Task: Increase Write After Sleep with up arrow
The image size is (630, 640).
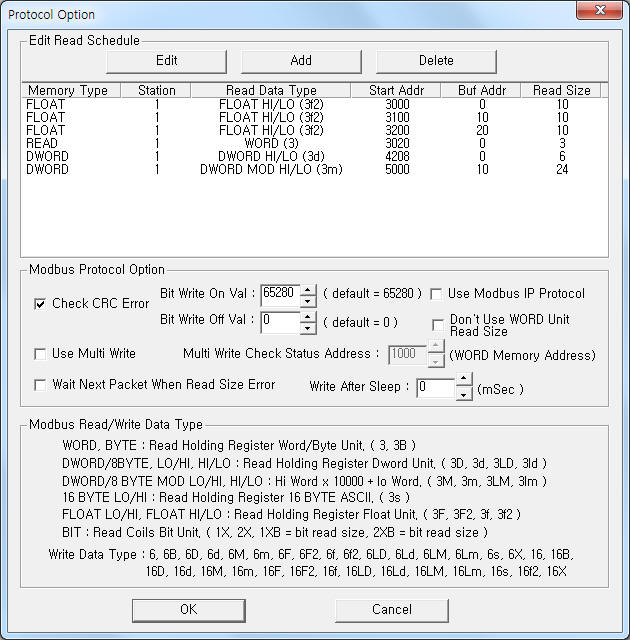Action: [464, 378]
